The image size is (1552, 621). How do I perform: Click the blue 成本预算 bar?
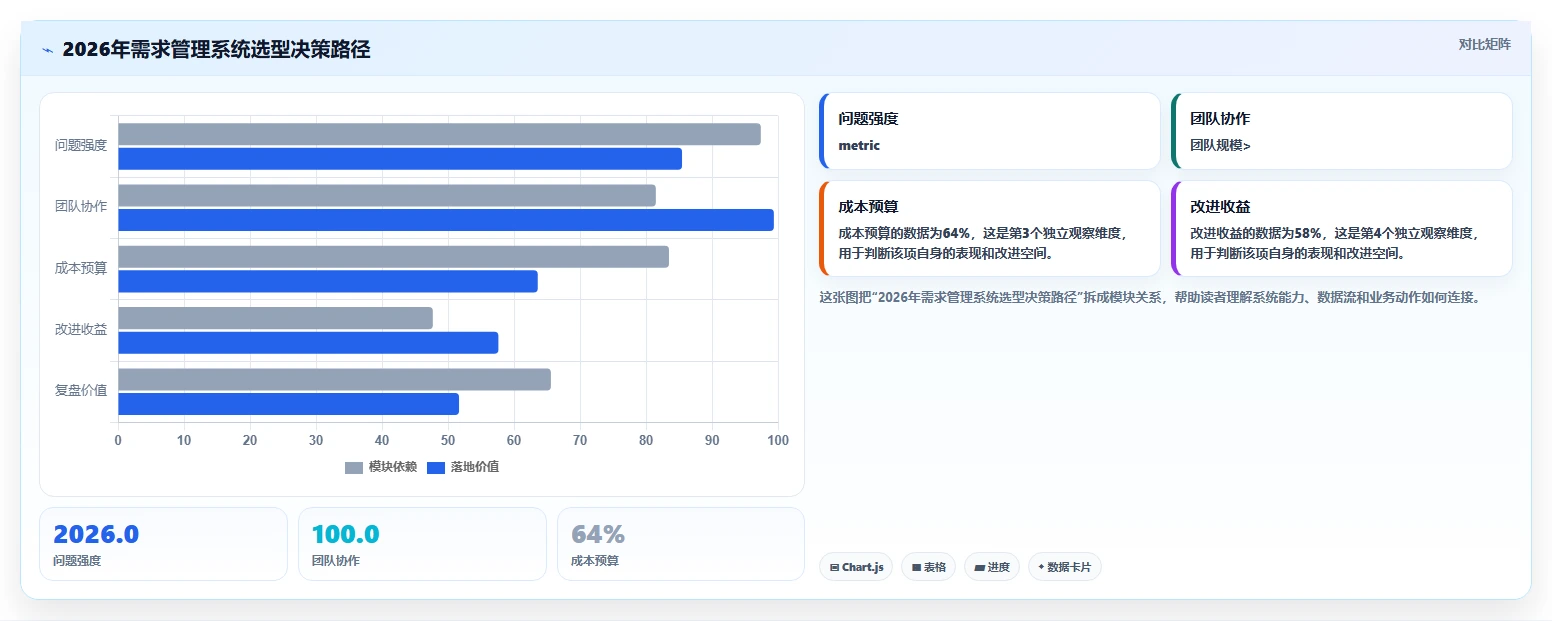tap(328, 281)
